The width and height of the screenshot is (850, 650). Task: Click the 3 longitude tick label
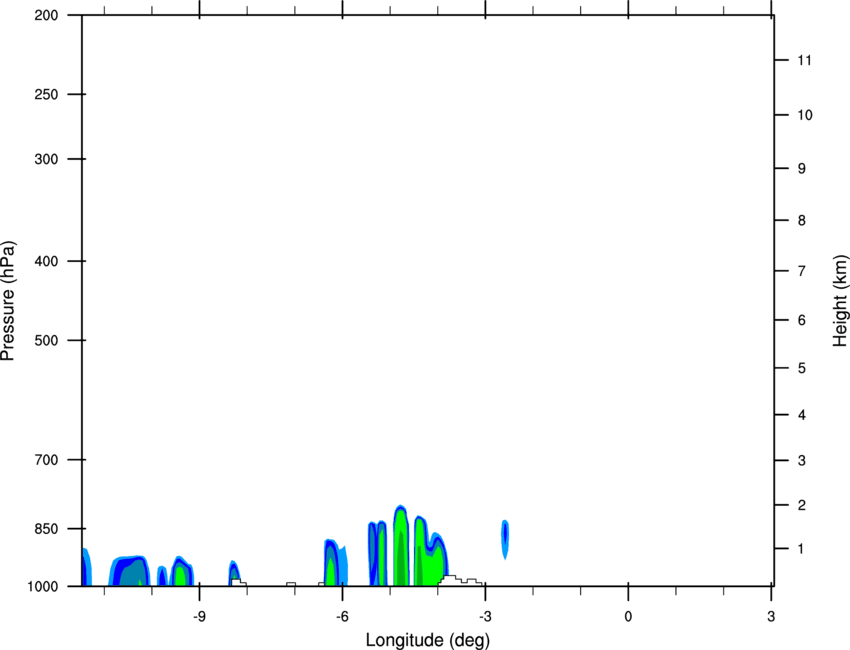[771, 617]
